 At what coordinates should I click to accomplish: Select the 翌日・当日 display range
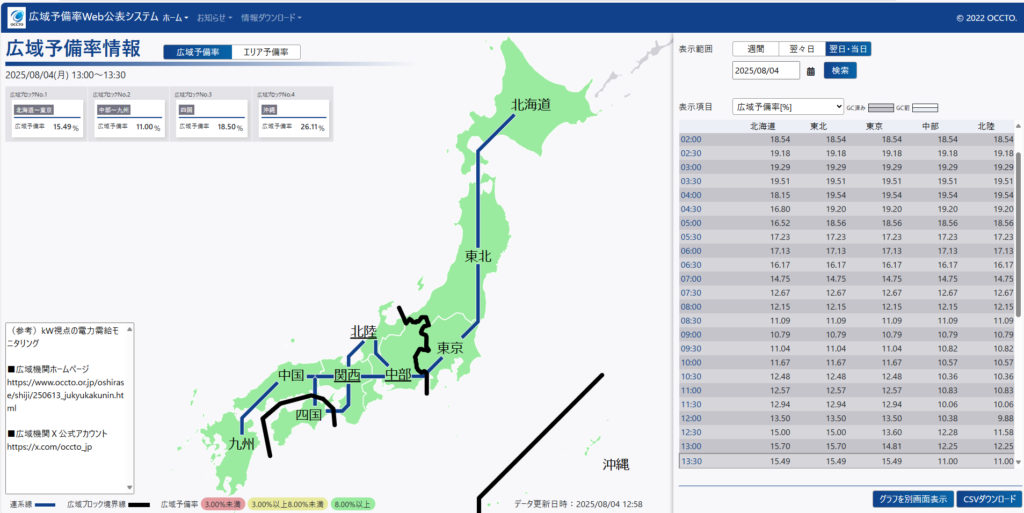(x=848, y=49)
